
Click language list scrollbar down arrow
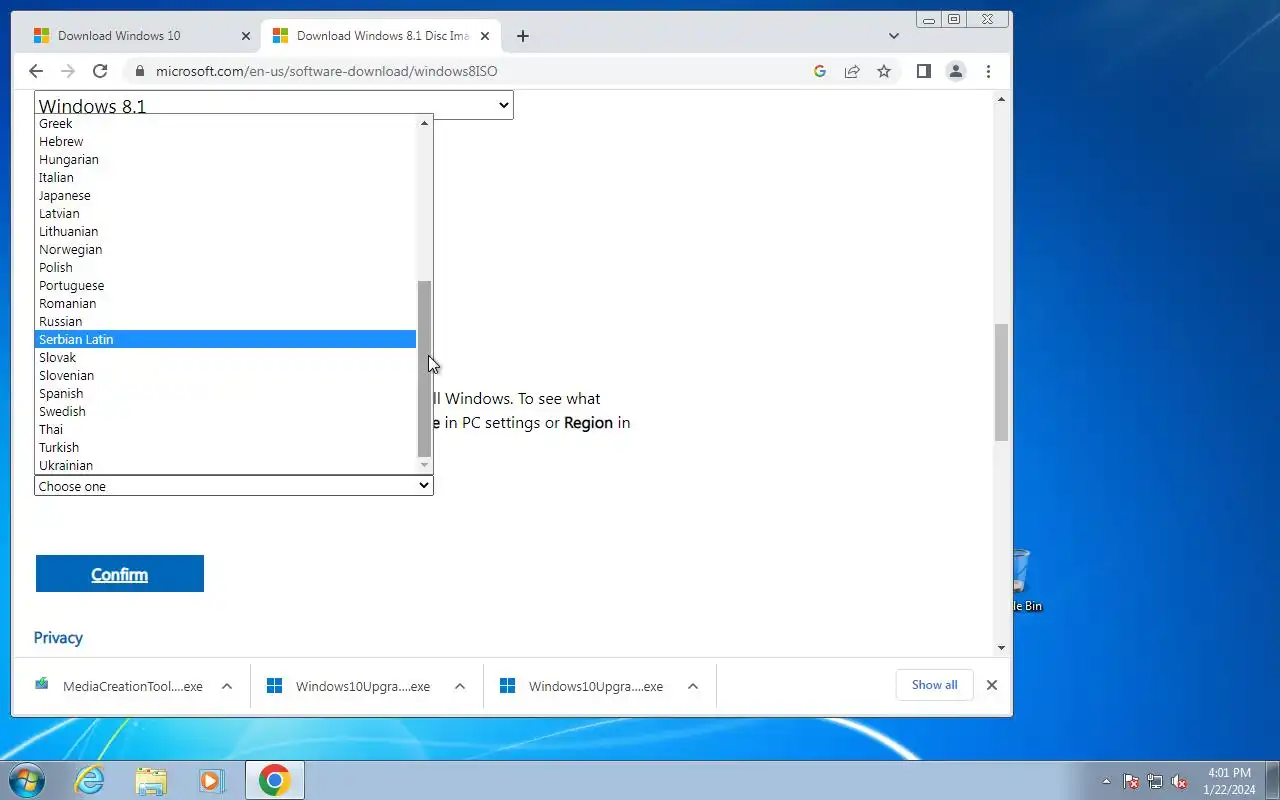click(x=424, y=465)
